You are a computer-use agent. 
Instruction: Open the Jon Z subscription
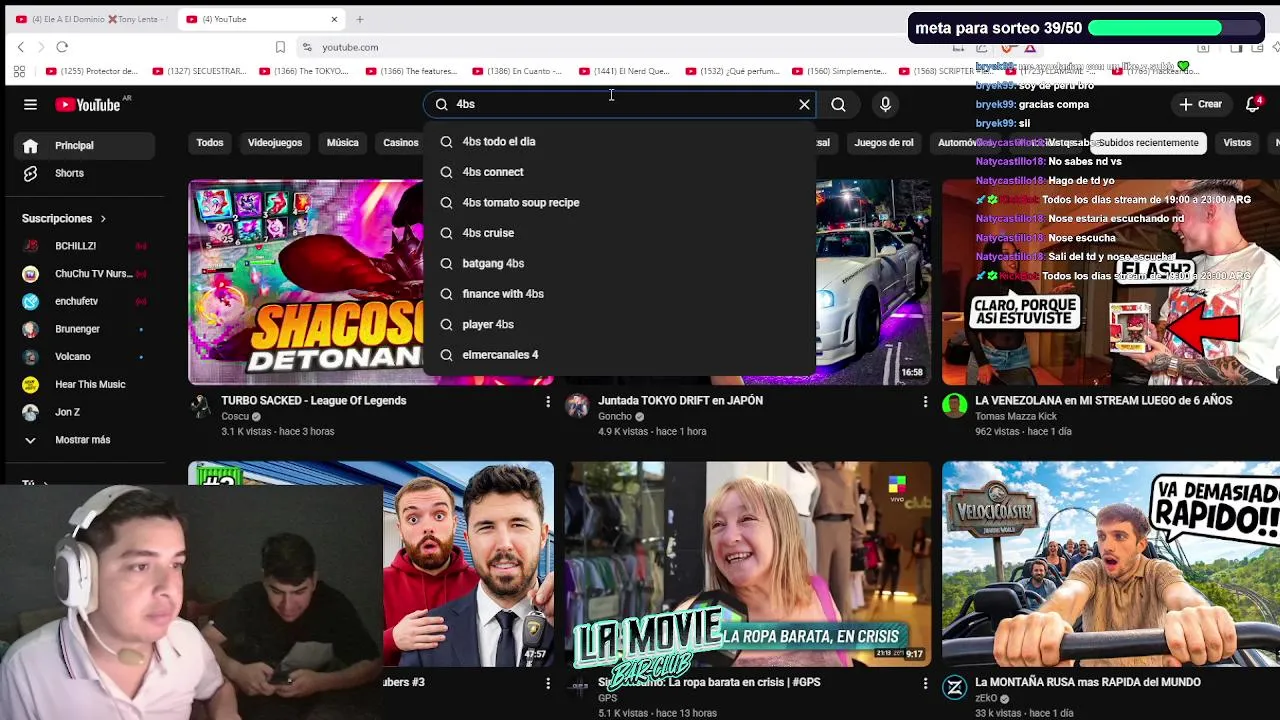tap(85, 412)
